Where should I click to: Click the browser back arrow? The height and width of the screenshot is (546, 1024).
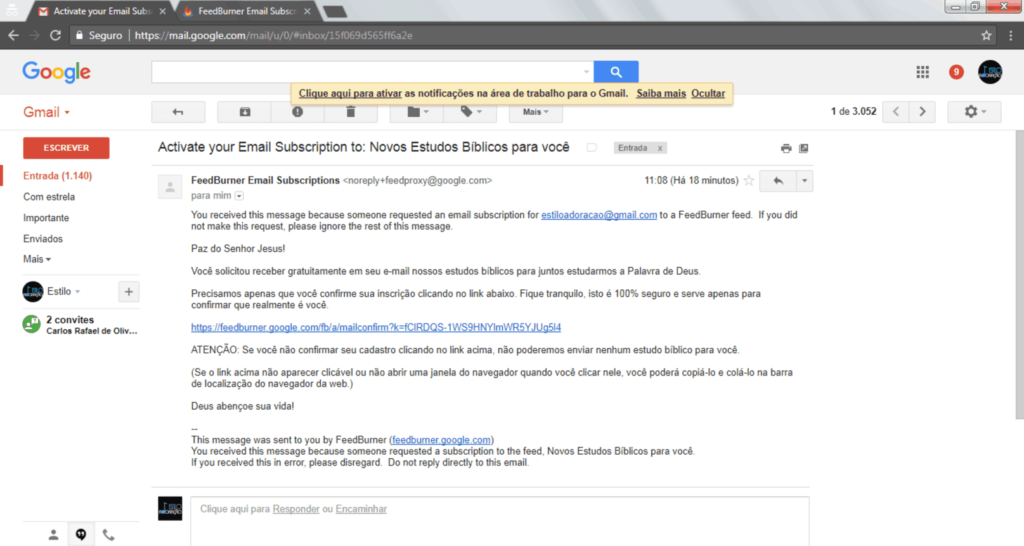click(x=13, y=35)
